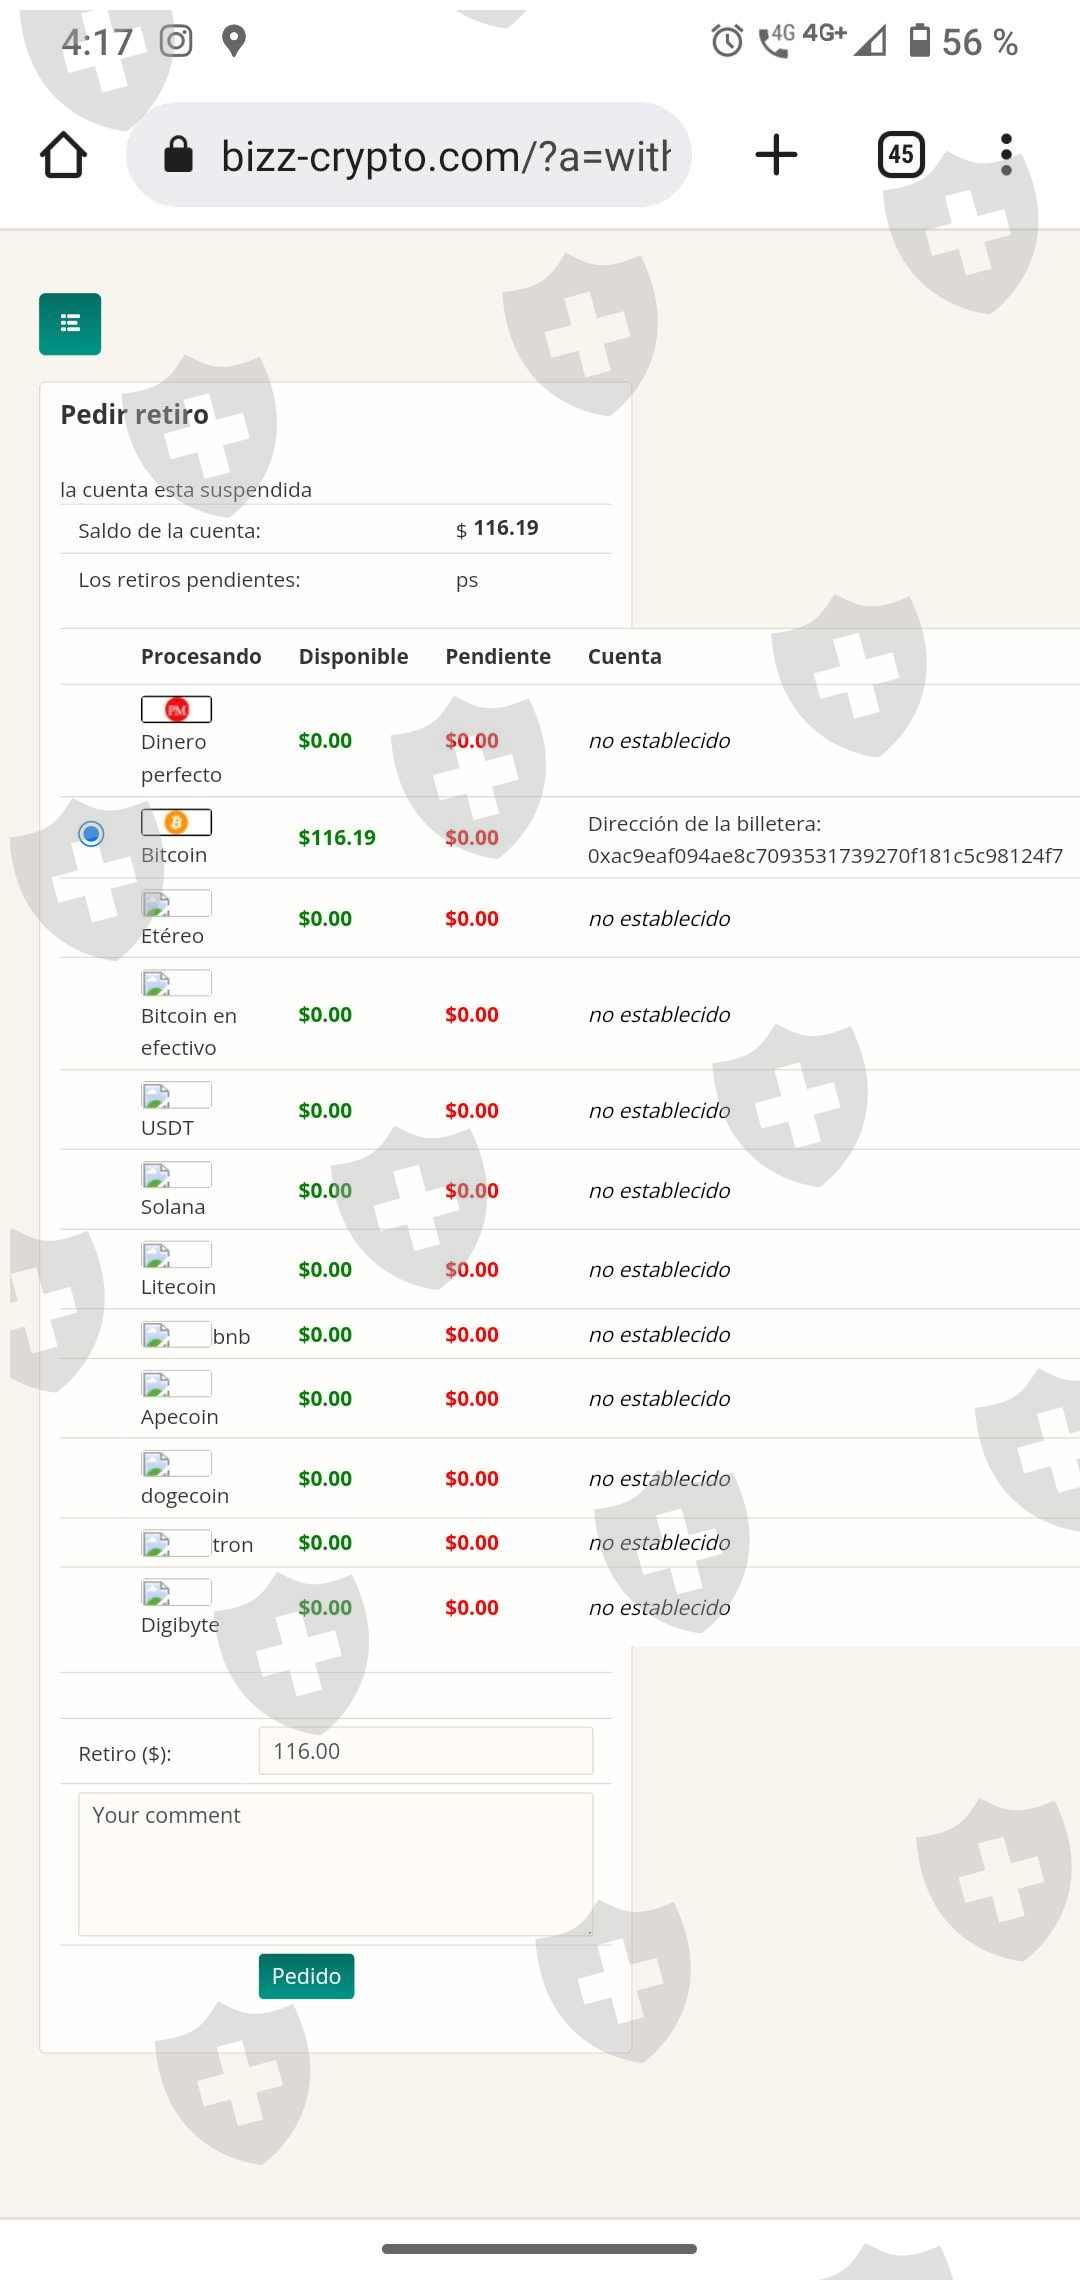Tap 'Los retiros pendientes:' label
This screenshot has height=2280, width=1080.
pyautogui.click(x=189, y=580)
